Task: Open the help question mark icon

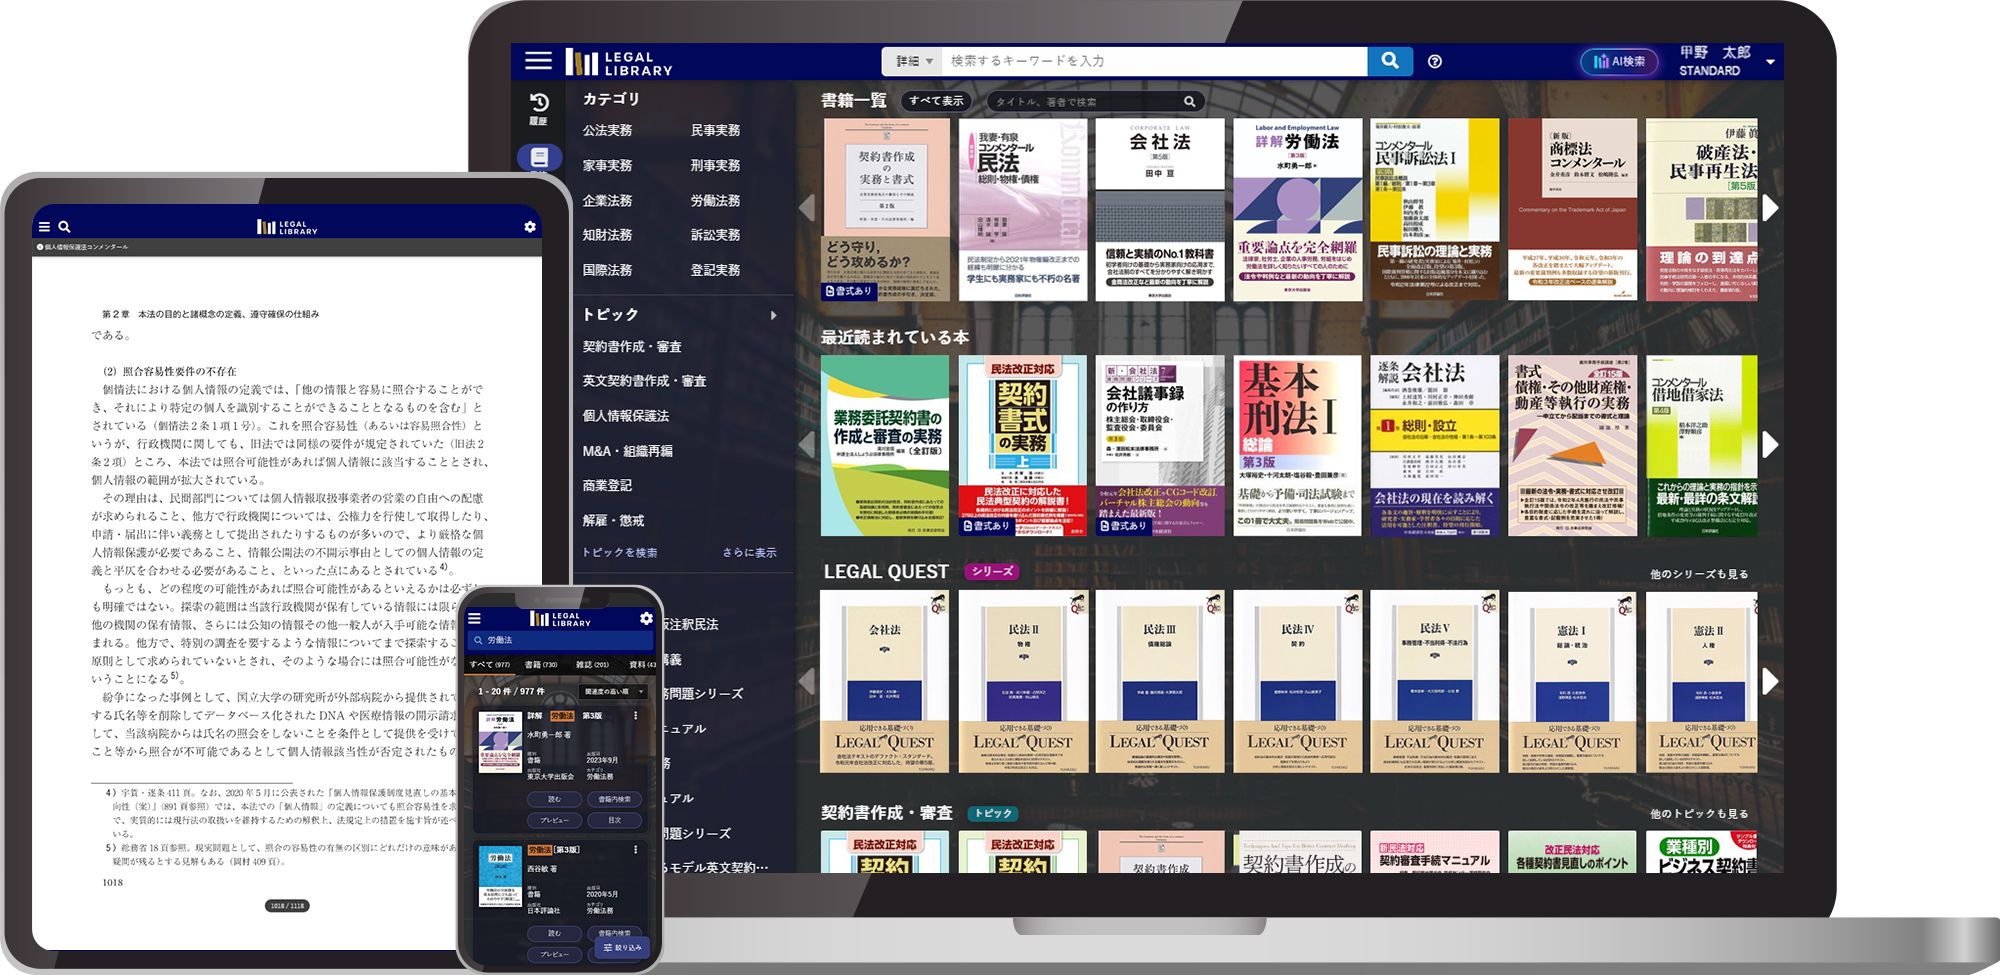Action: pyautogui.click(x=1435, y=62)
